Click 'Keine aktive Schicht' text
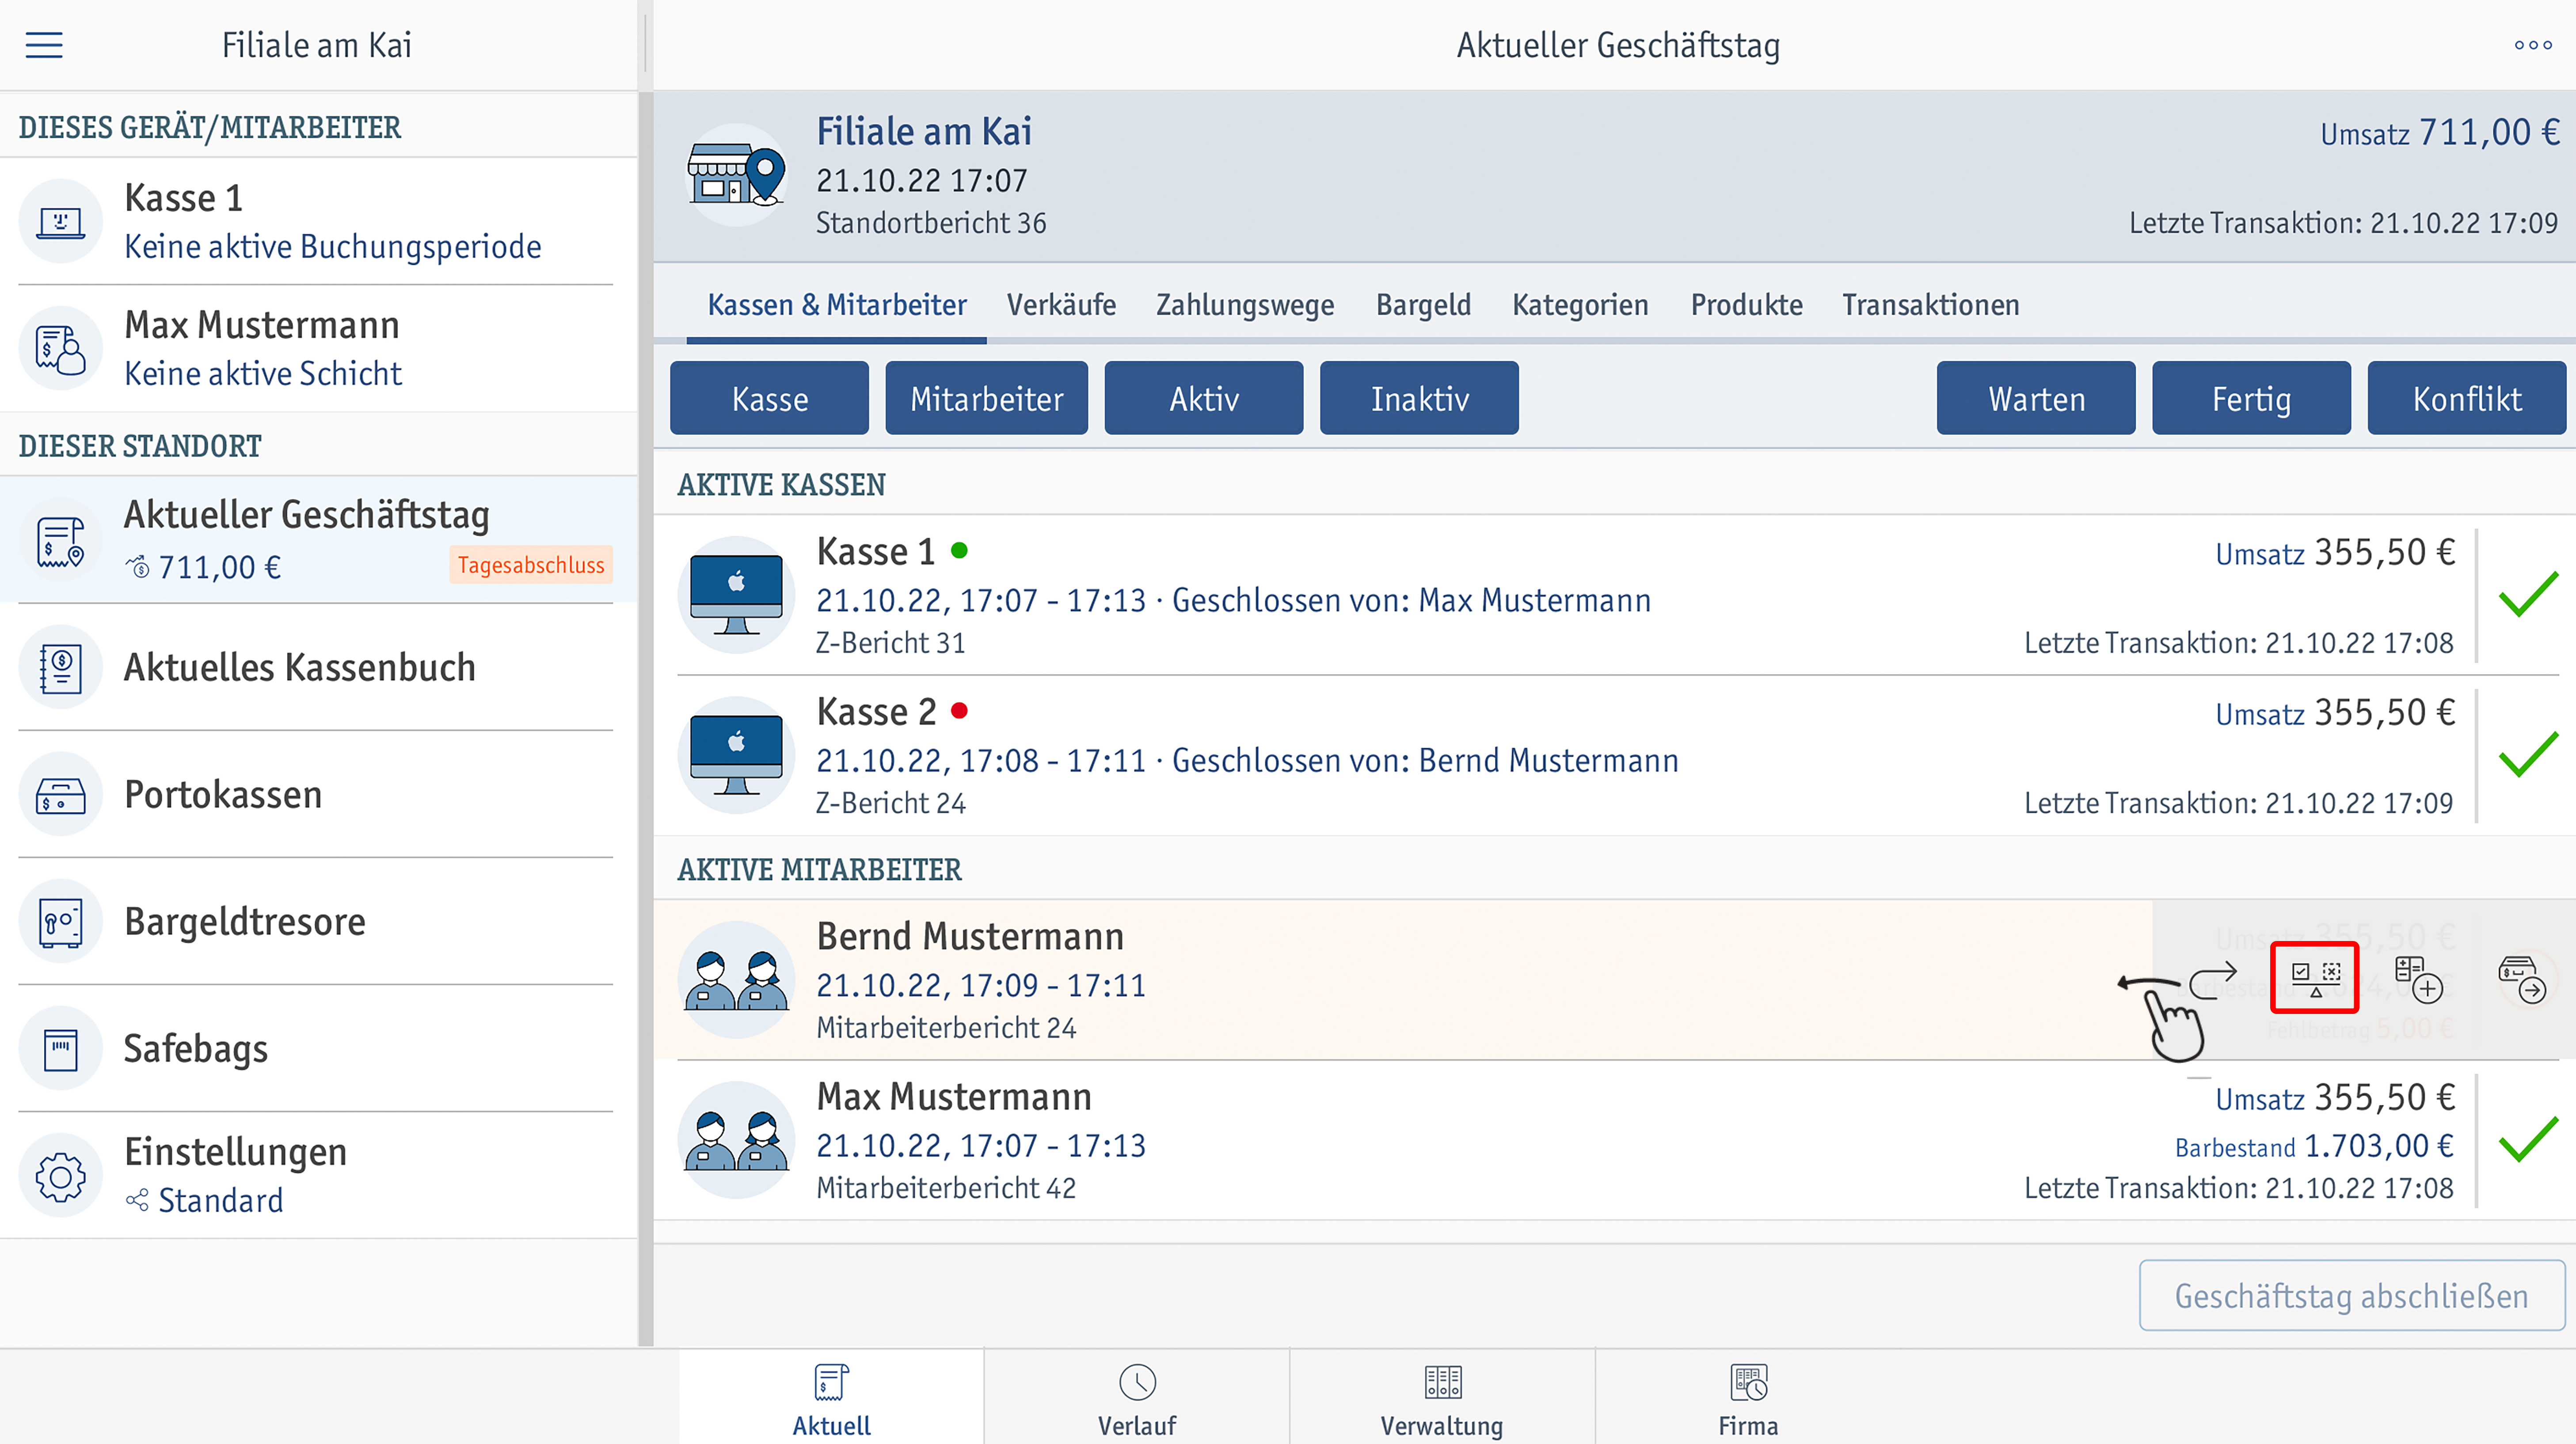This screenshot has width=2576, height=1444. pos(263,374)
